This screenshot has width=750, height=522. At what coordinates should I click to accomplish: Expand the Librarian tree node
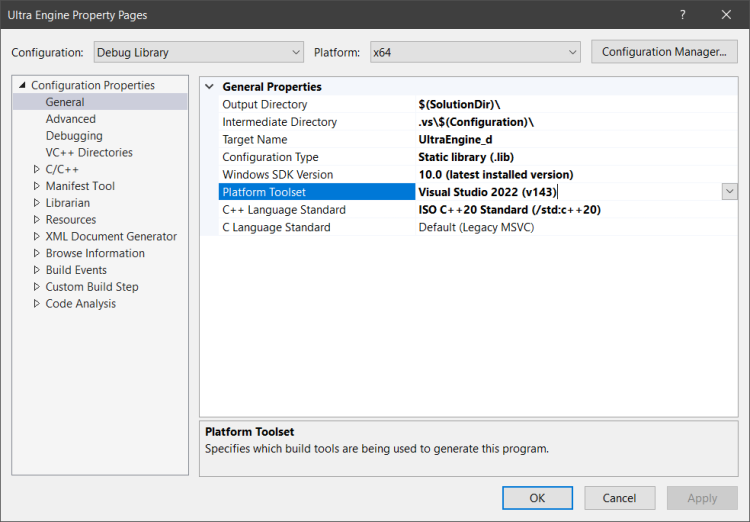(x=36, y=203)
